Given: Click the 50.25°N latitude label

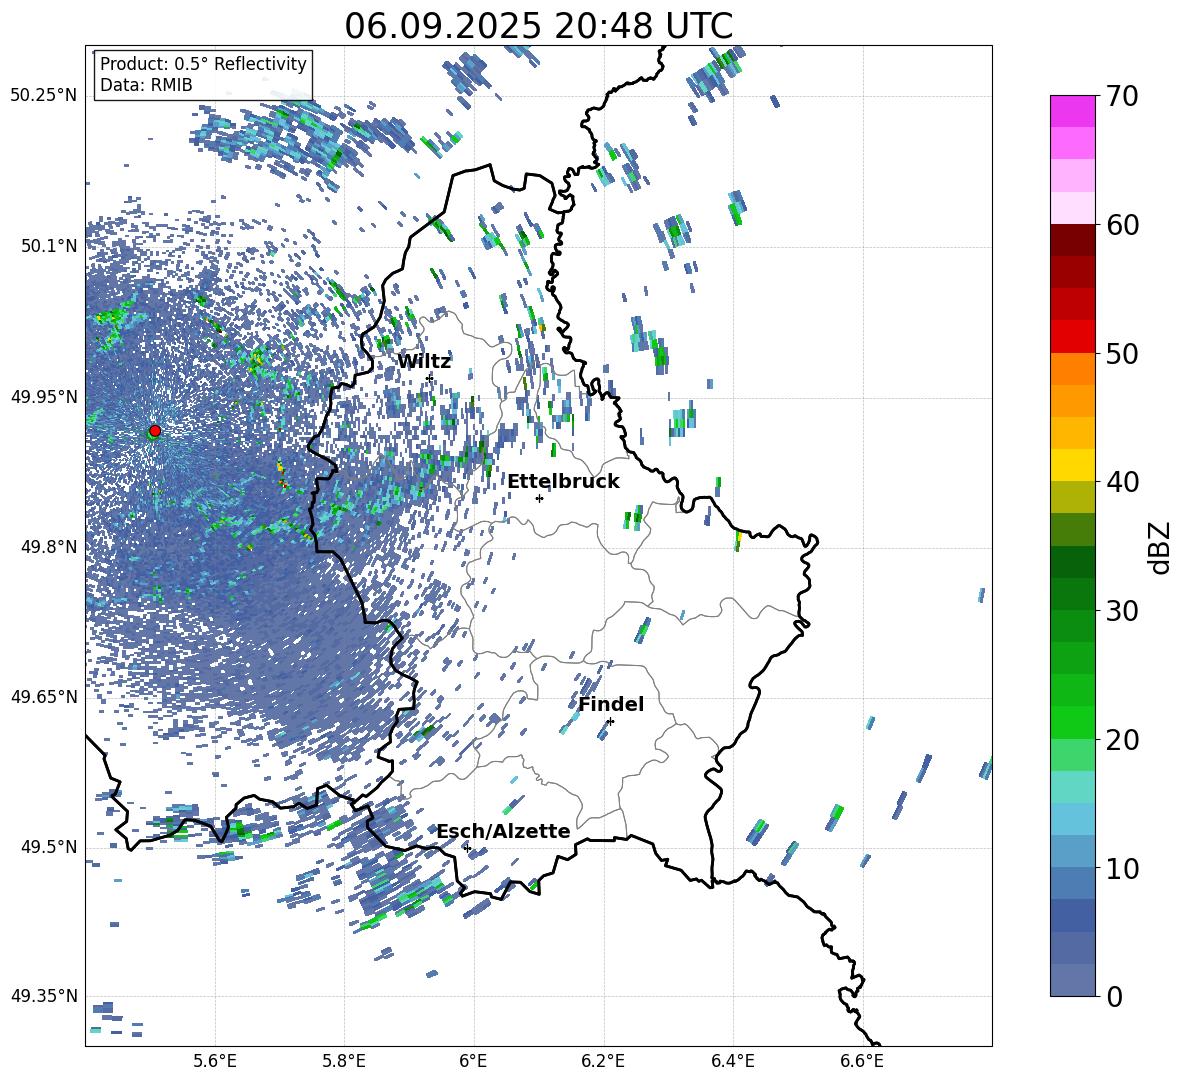Looking at the screenshot, I should pyautogui.click(x=44, y=96).
